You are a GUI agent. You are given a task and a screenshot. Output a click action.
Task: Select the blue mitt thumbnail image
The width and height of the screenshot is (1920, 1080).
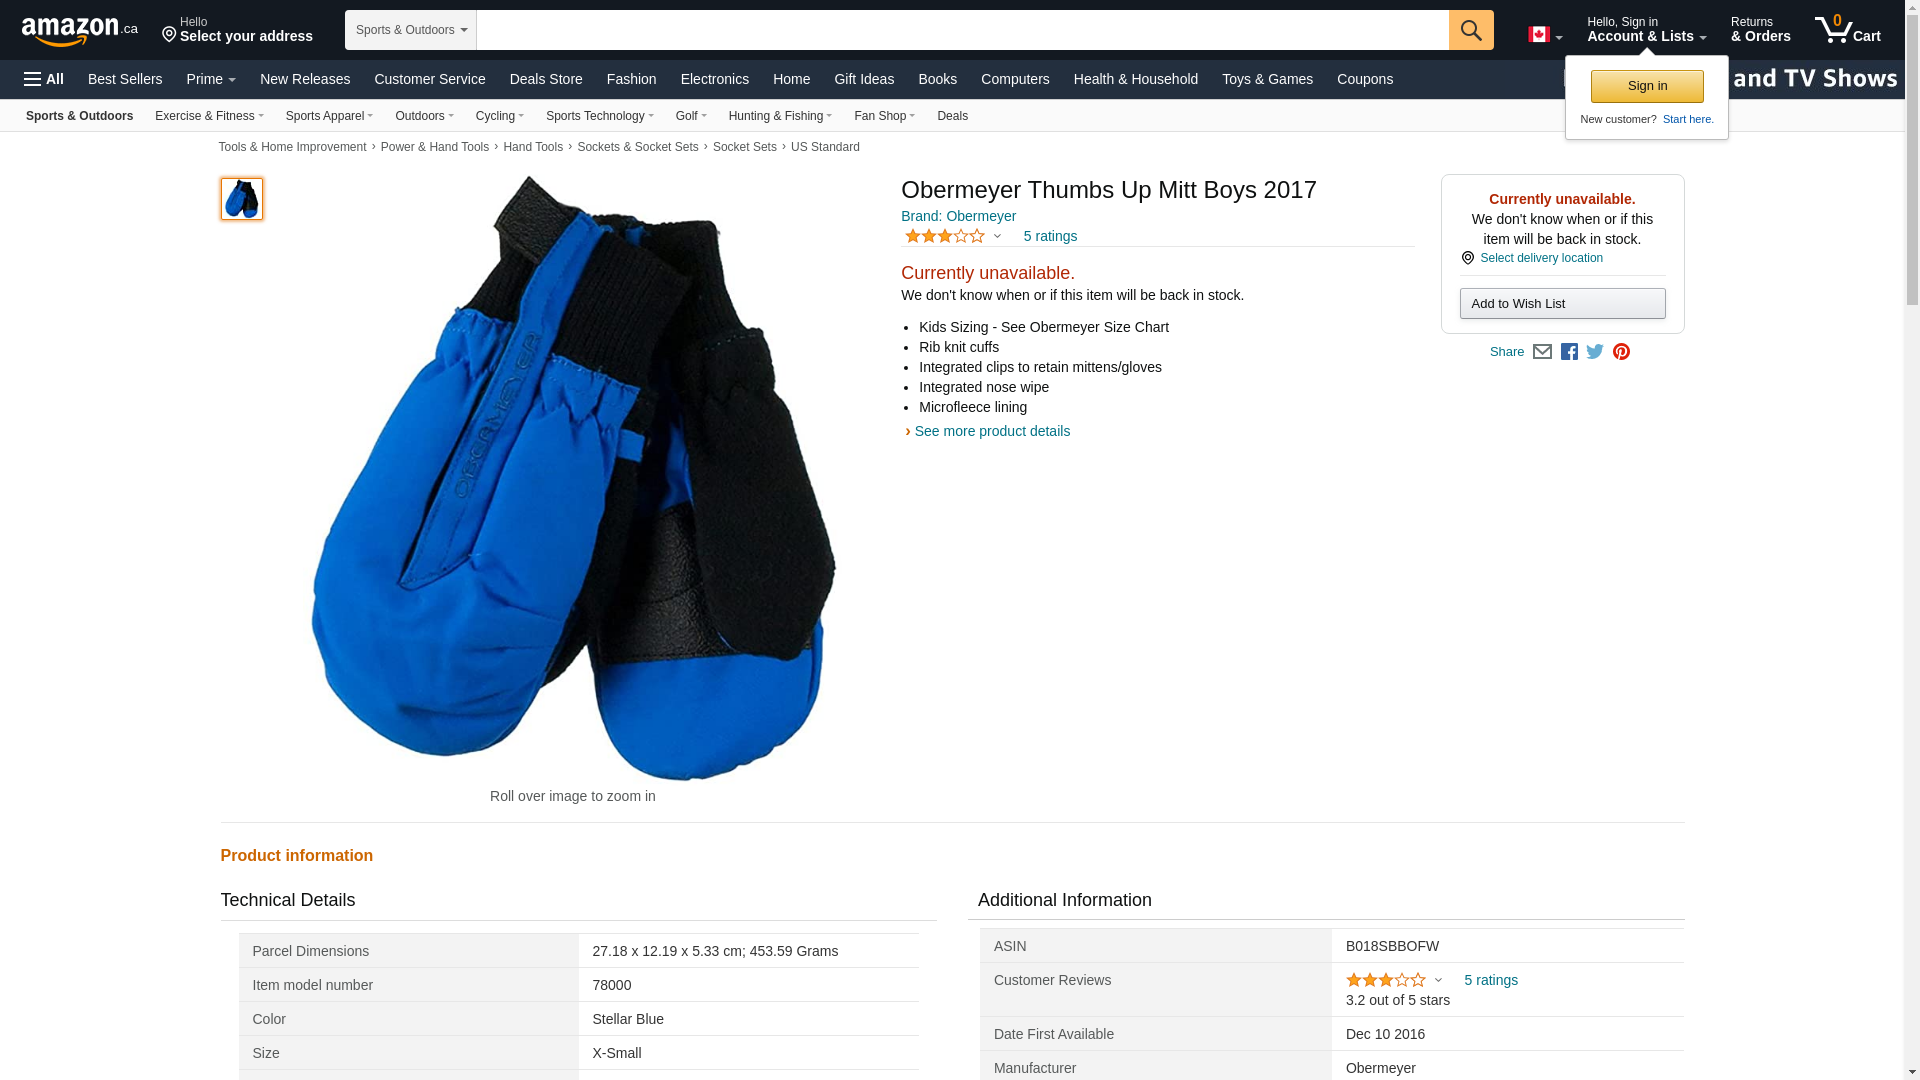242,199
